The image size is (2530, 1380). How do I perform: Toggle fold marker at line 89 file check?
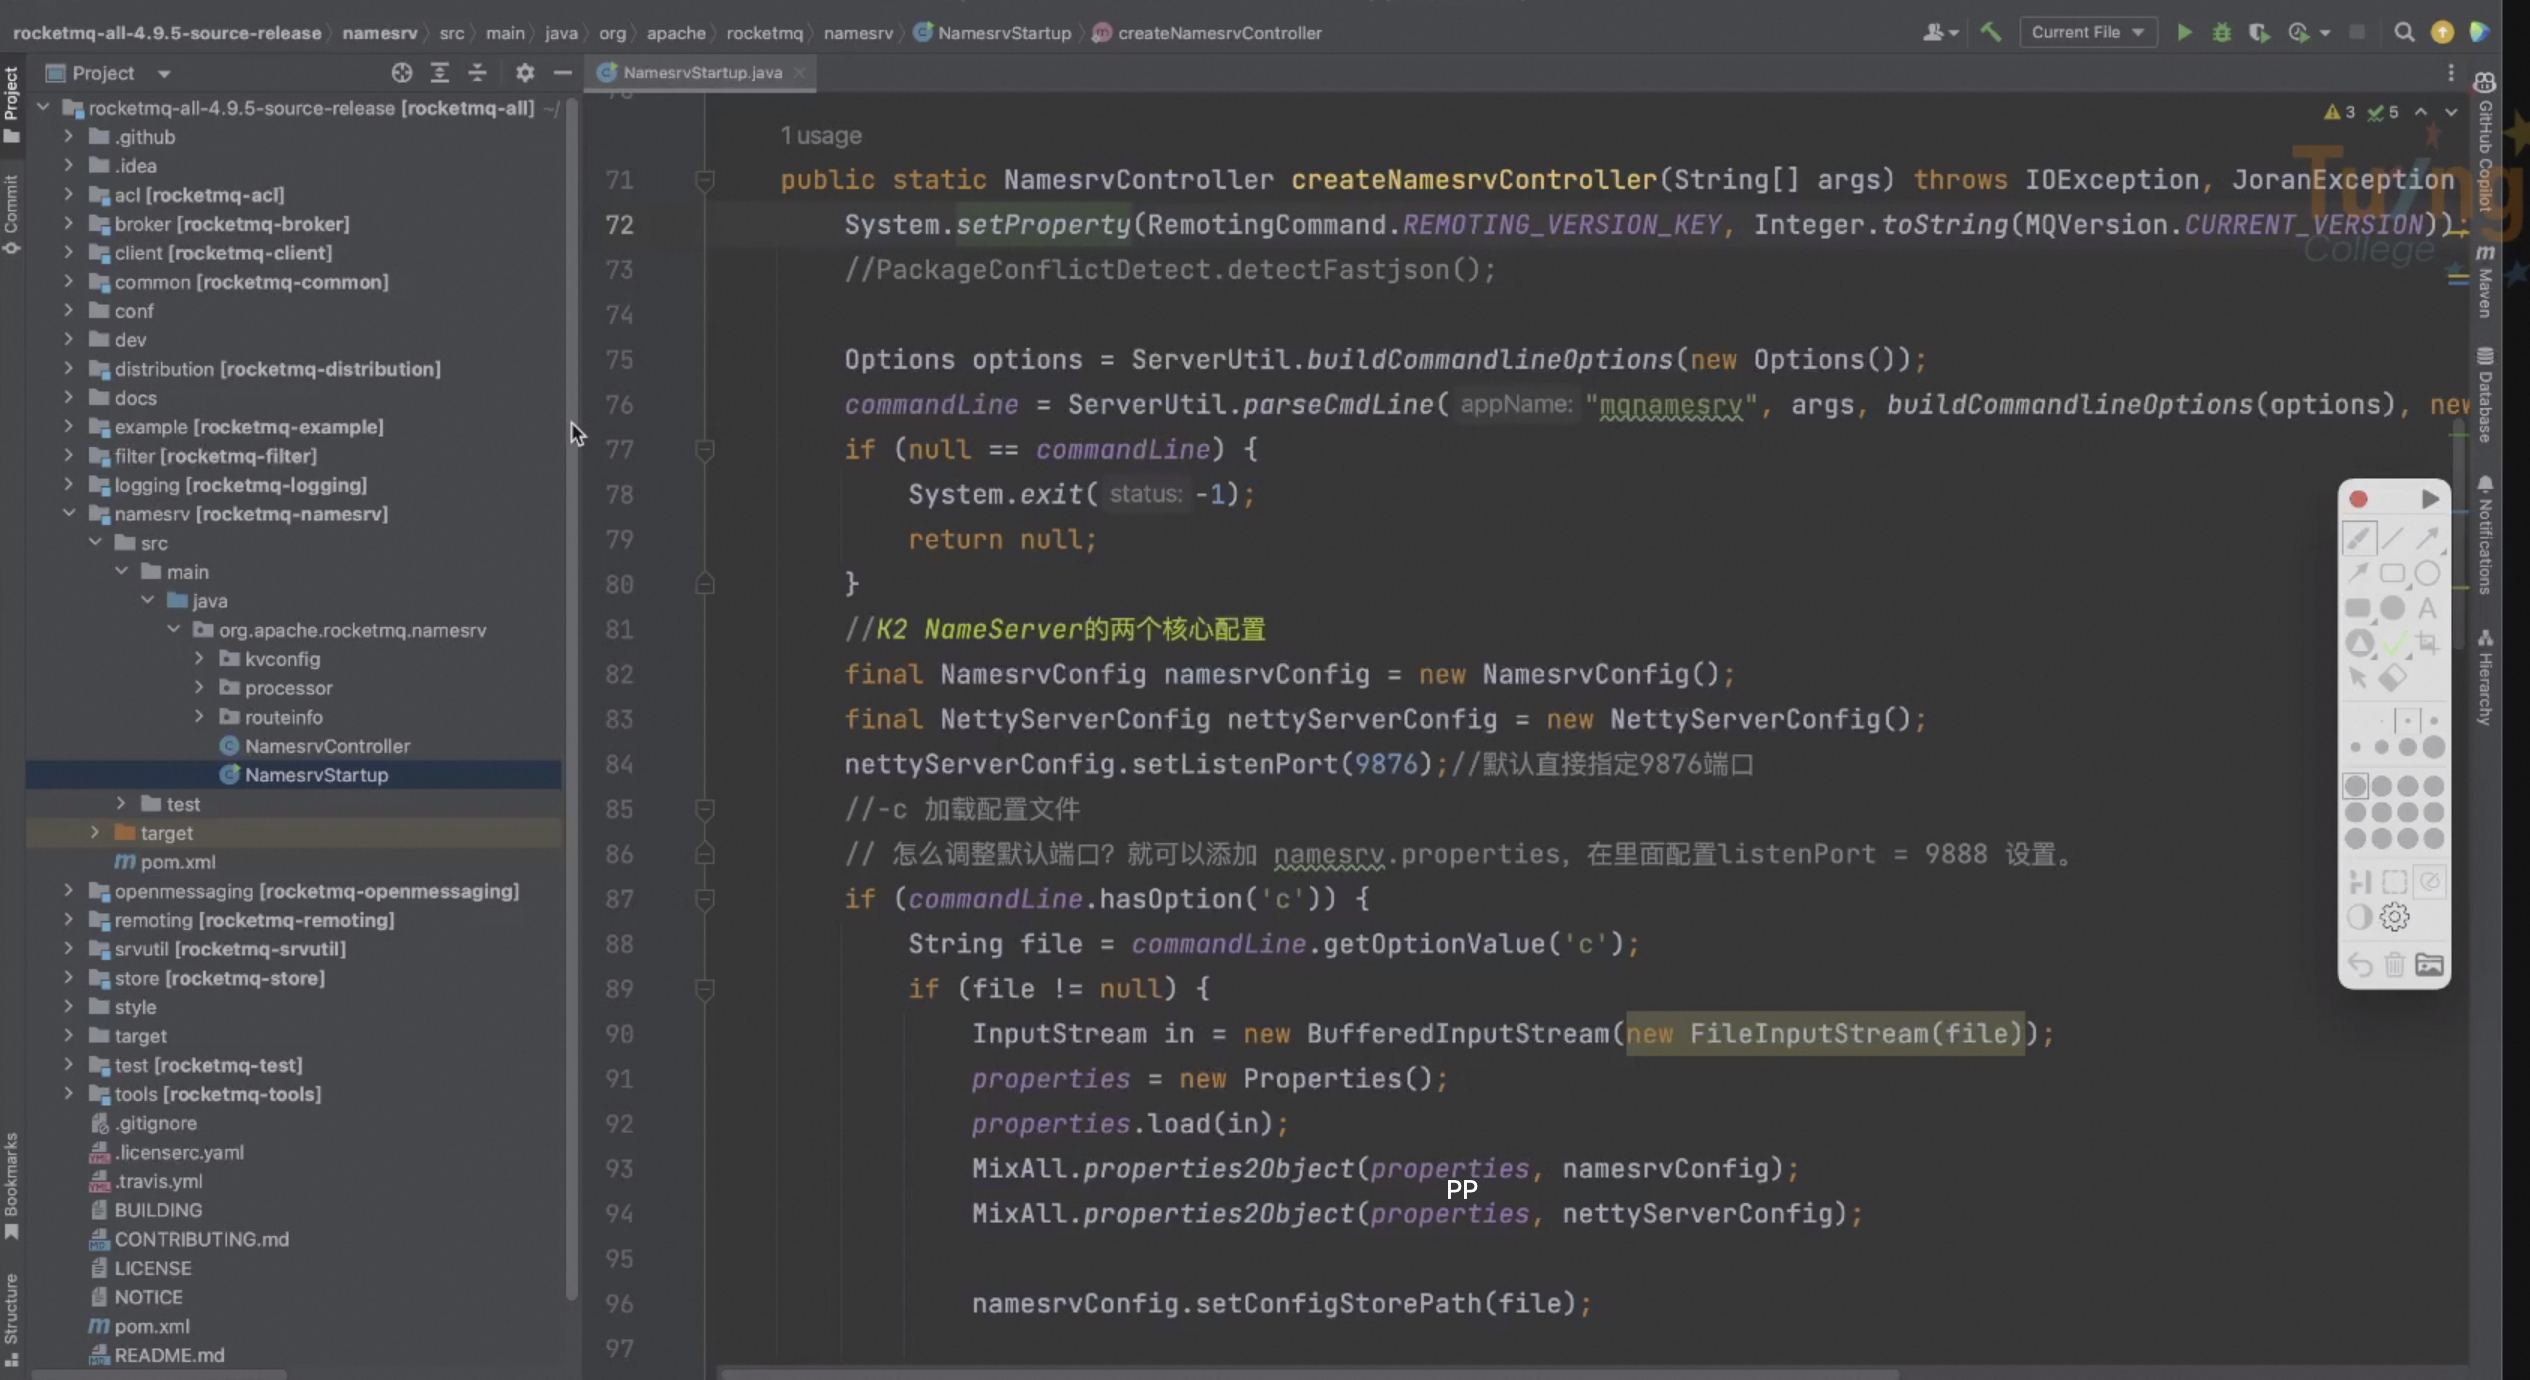click(x=704, y=989)
